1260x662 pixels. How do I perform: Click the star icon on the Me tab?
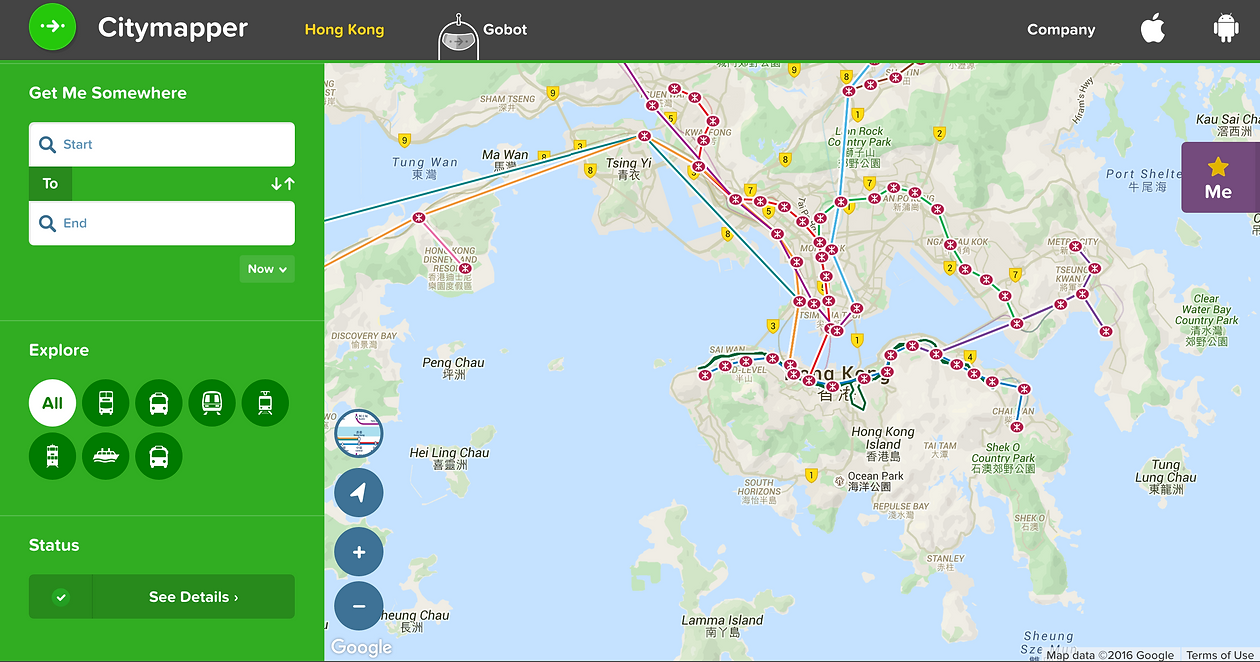(1218, 166)
